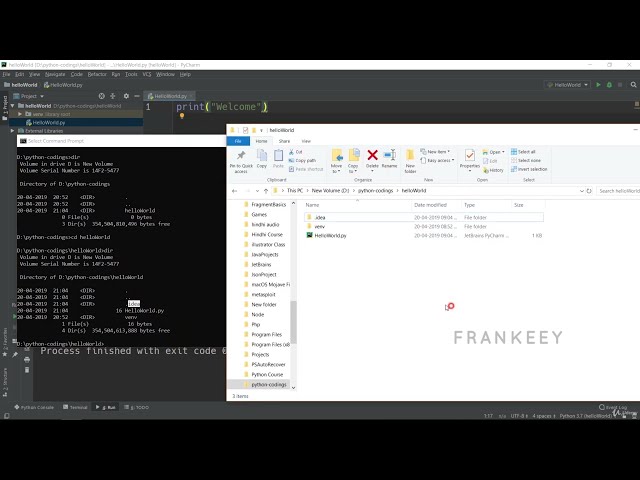The height and width of the screenshot is (480, 640).
Task: Open the Copy to dropdown in Explorer
Action: [x=353, y=161]
